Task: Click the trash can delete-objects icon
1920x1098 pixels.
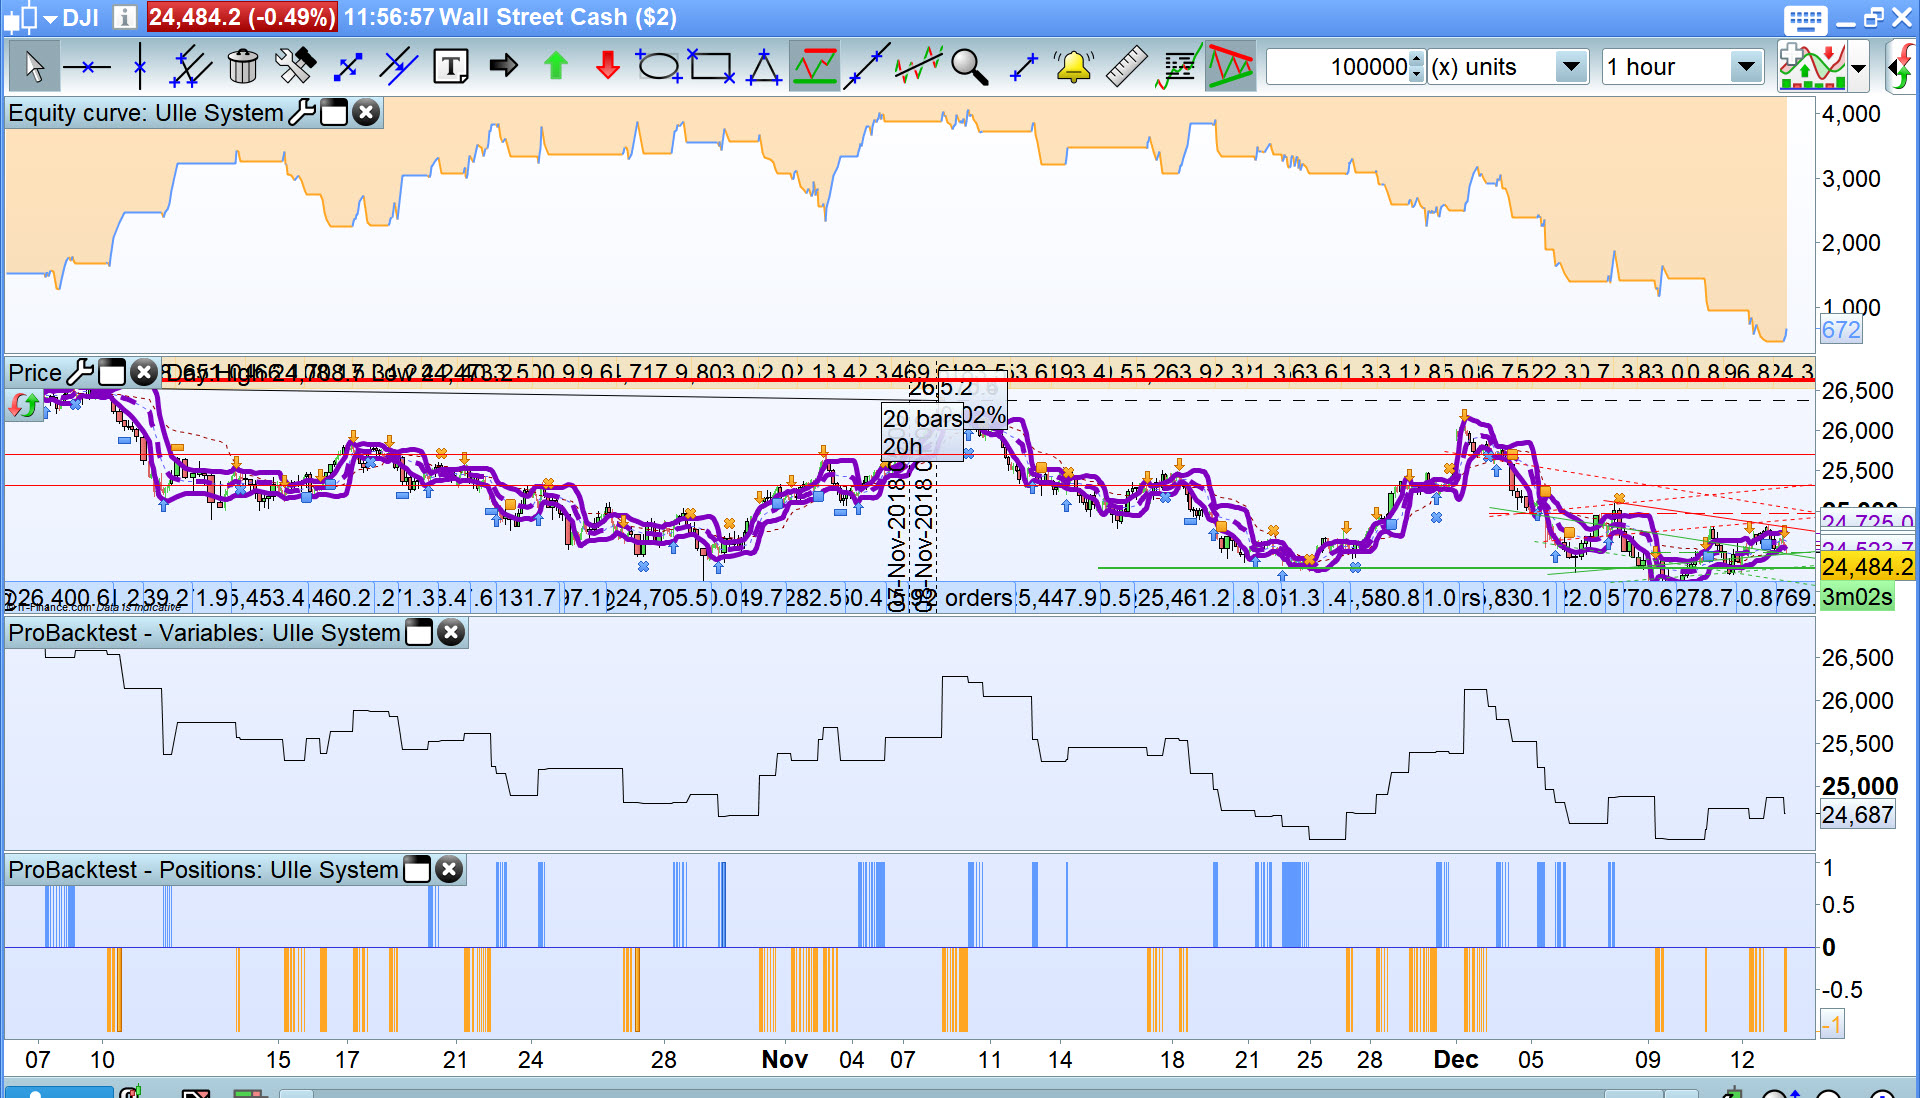Action: click(x=243, y=67)
